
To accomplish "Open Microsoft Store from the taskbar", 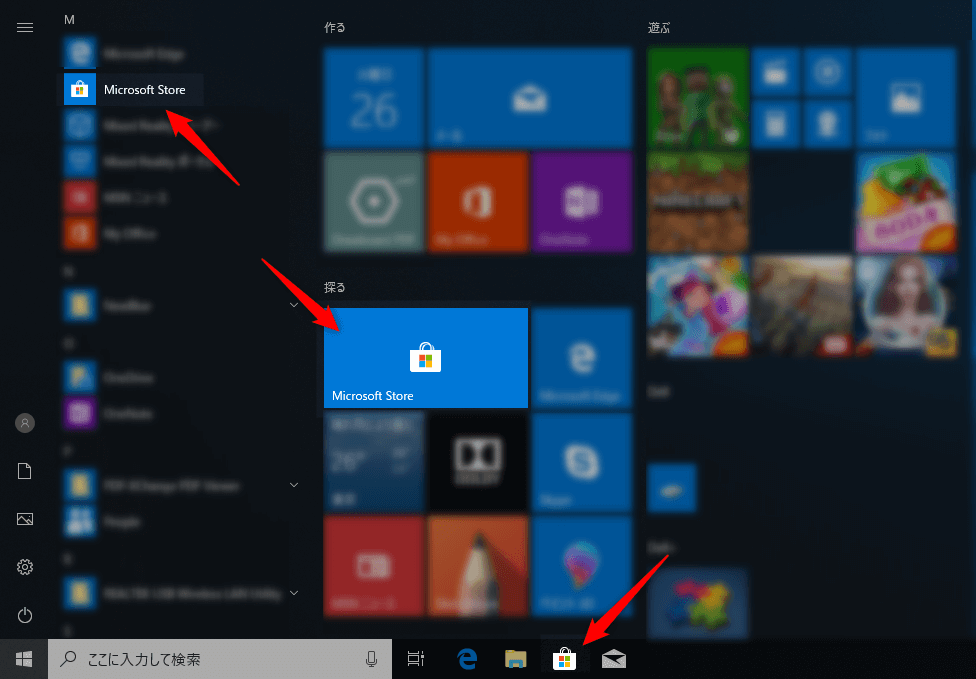I will [565, 658].
